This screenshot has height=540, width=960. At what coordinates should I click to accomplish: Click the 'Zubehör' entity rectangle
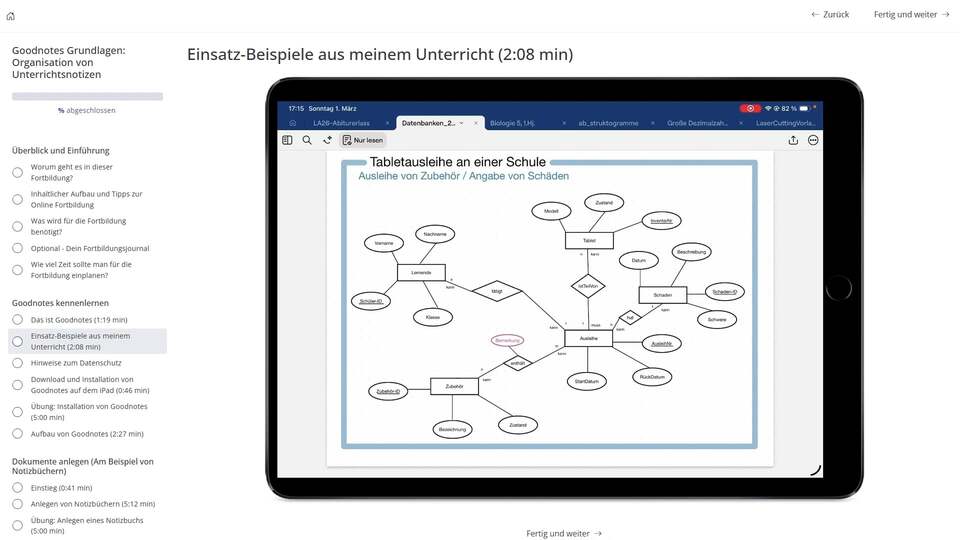[x=454, y=386]
